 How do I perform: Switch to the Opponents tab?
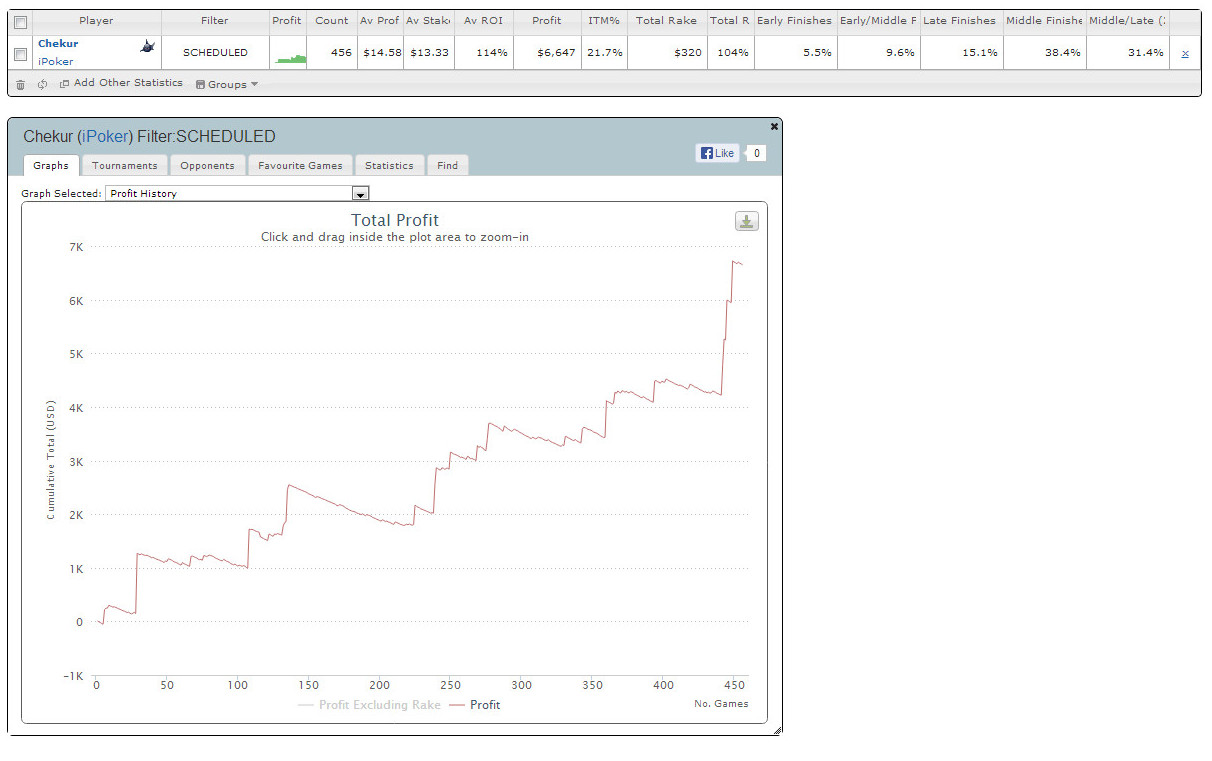(207, 165)
